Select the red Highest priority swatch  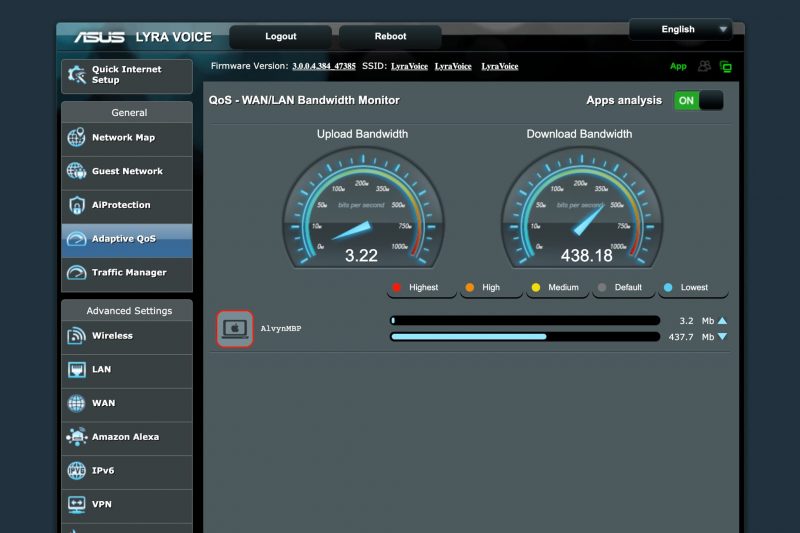(397, 287)
